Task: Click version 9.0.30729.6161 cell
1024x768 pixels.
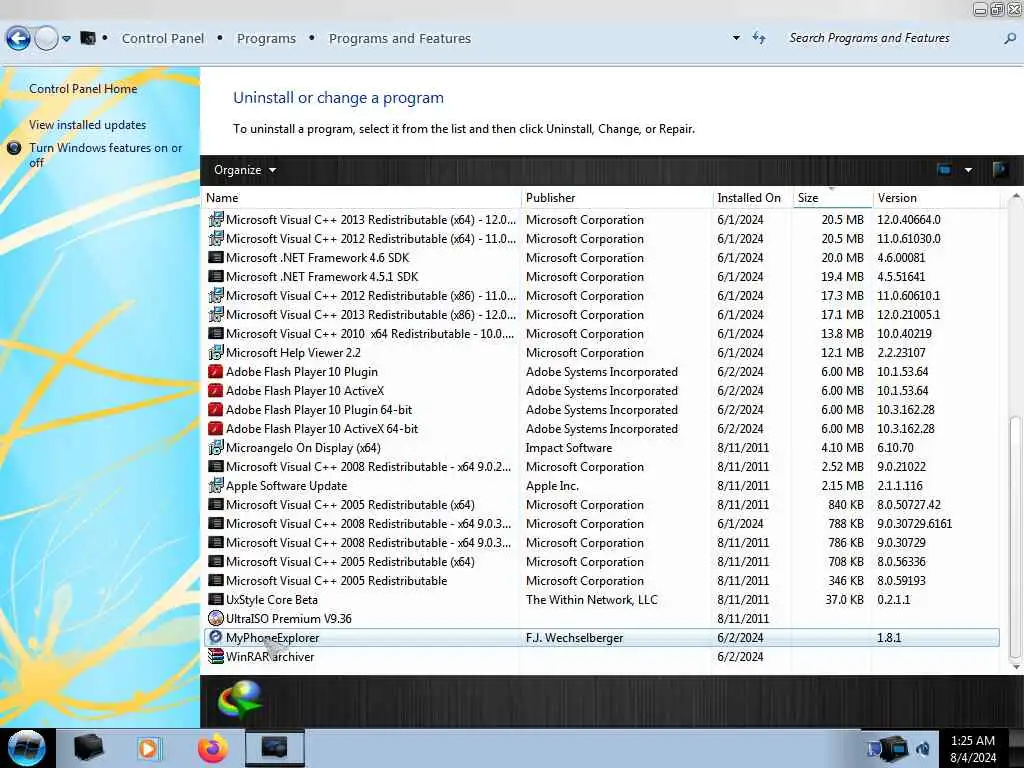Action: pos(914,524)
